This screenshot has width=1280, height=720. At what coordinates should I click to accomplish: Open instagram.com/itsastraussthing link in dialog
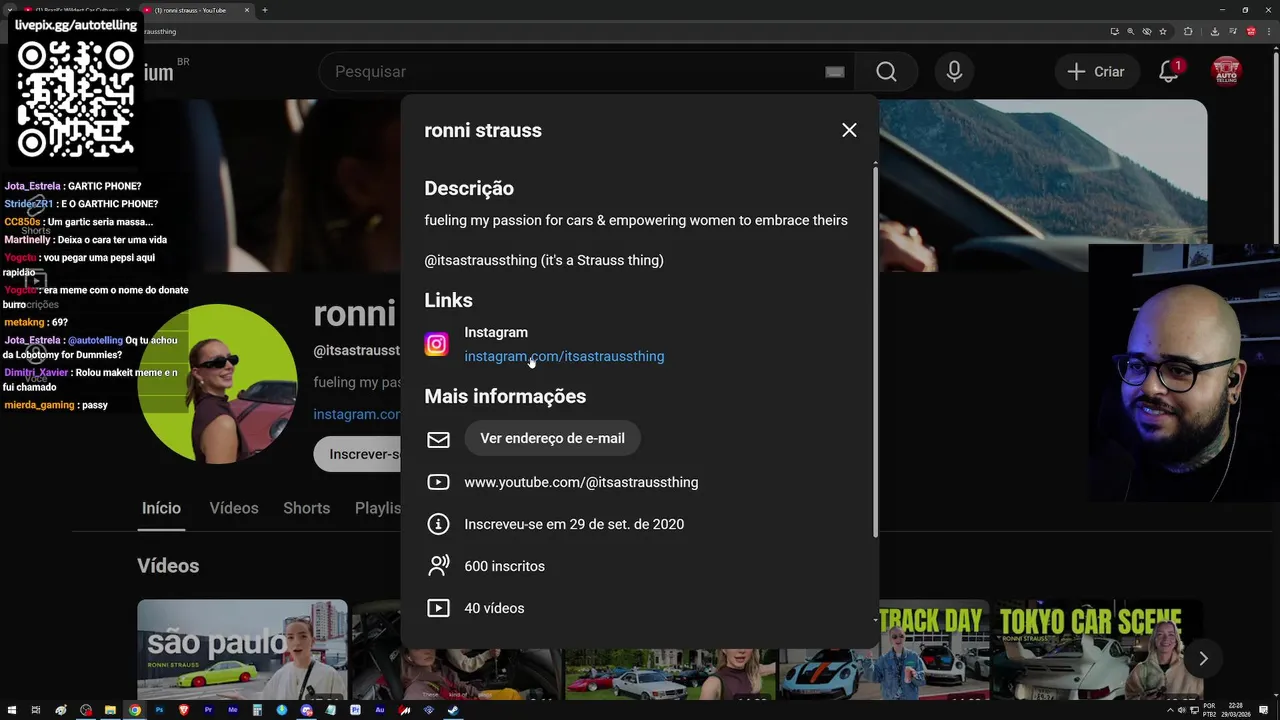pyautogui.click(x=564, y=356)
